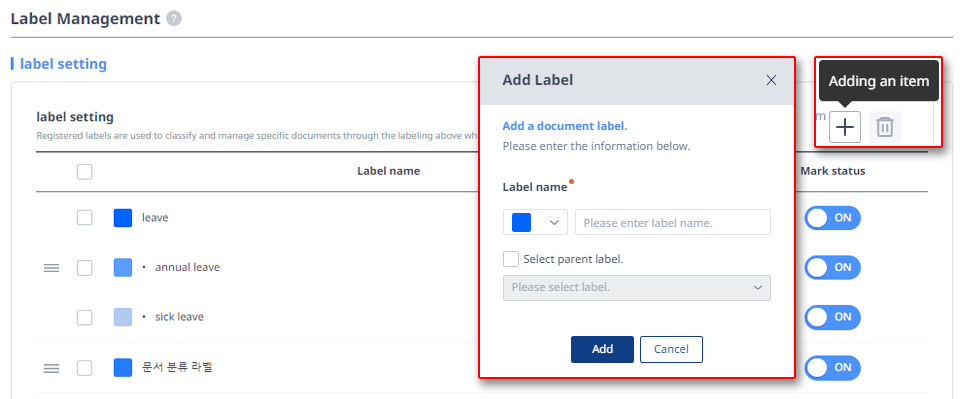Toggle mark status for leave
Image resolution: width=960 pixels, height=399 pixels.
tap(833, 218)
